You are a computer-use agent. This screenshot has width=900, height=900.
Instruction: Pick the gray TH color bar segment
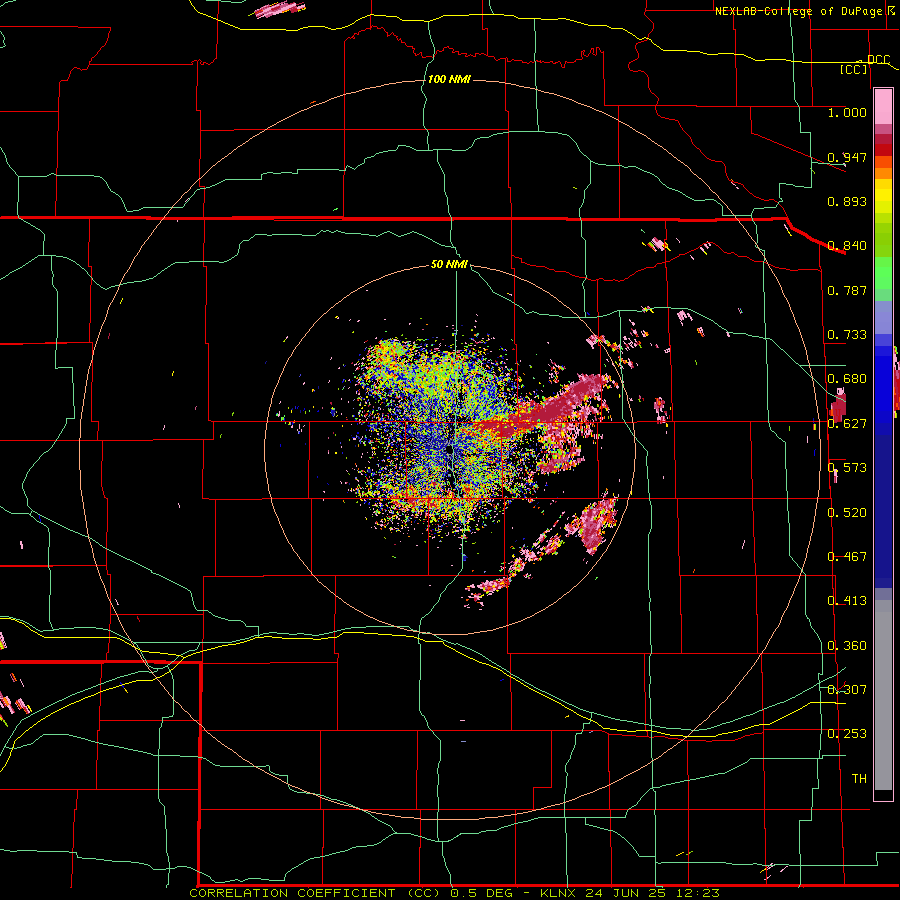(x=883, y=695)
